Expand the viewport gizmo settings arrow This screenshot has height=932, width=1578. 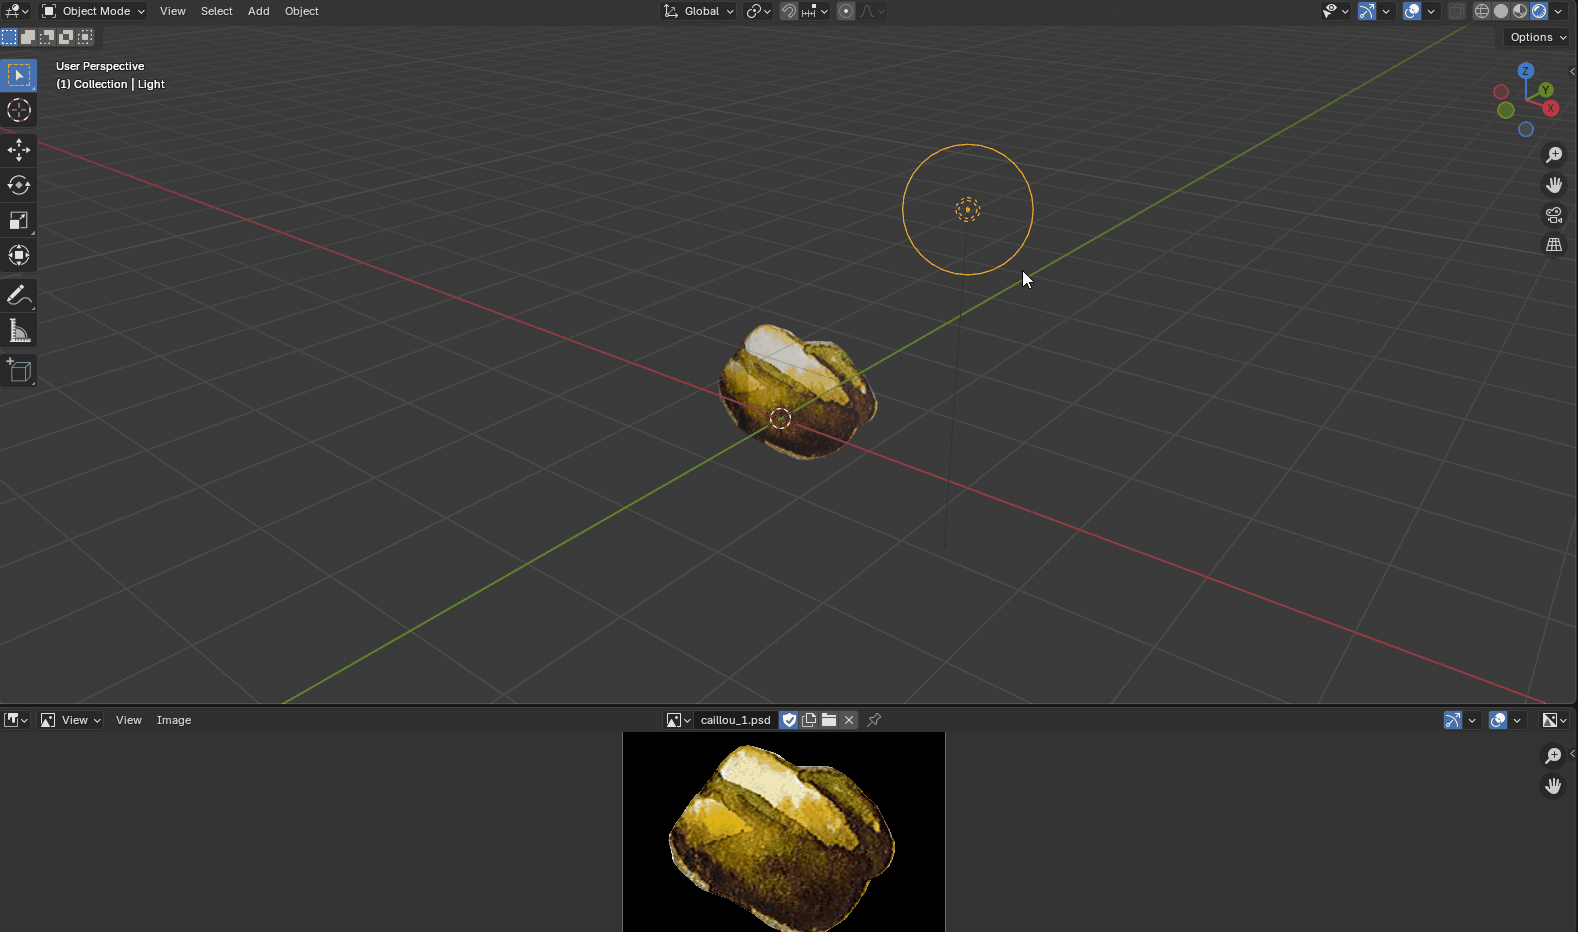coord(1386,11)
